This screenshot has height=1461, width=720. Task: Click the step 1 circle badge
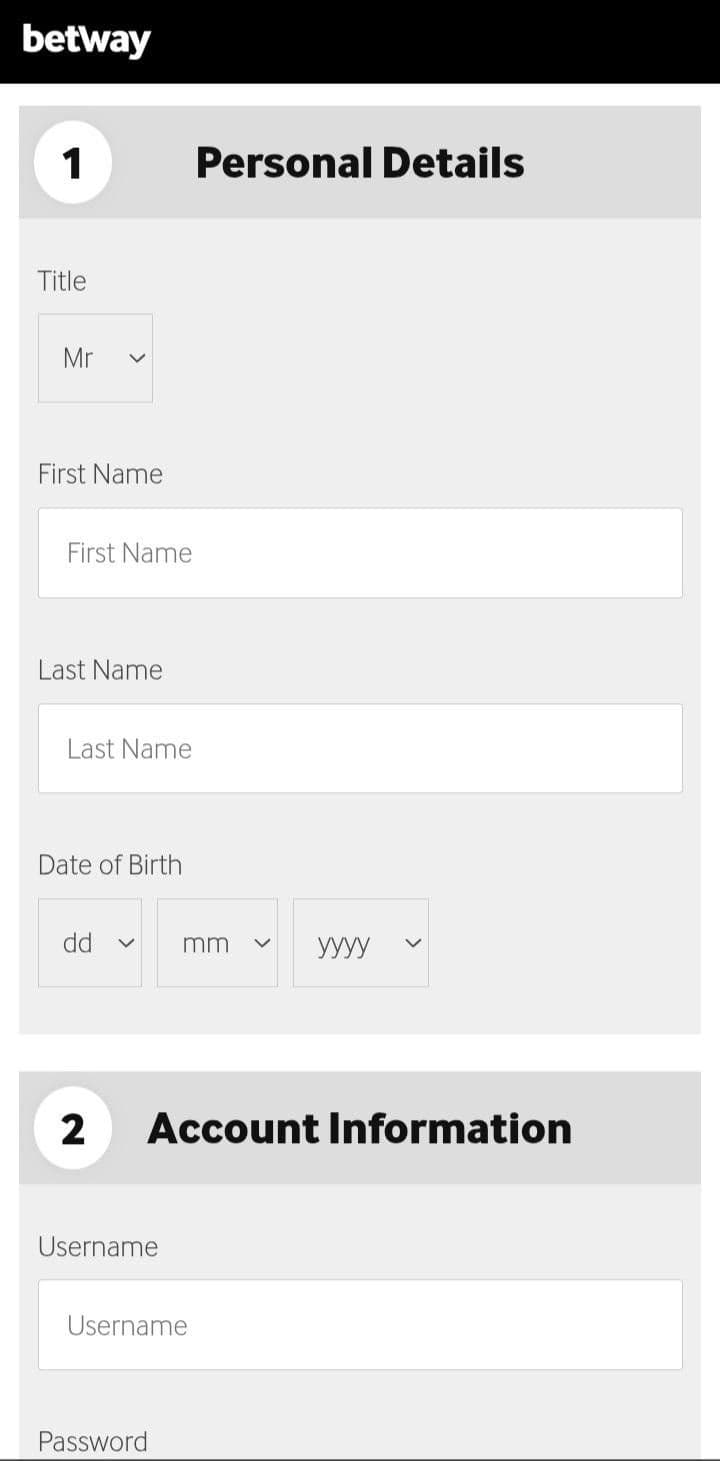point(73,162)
